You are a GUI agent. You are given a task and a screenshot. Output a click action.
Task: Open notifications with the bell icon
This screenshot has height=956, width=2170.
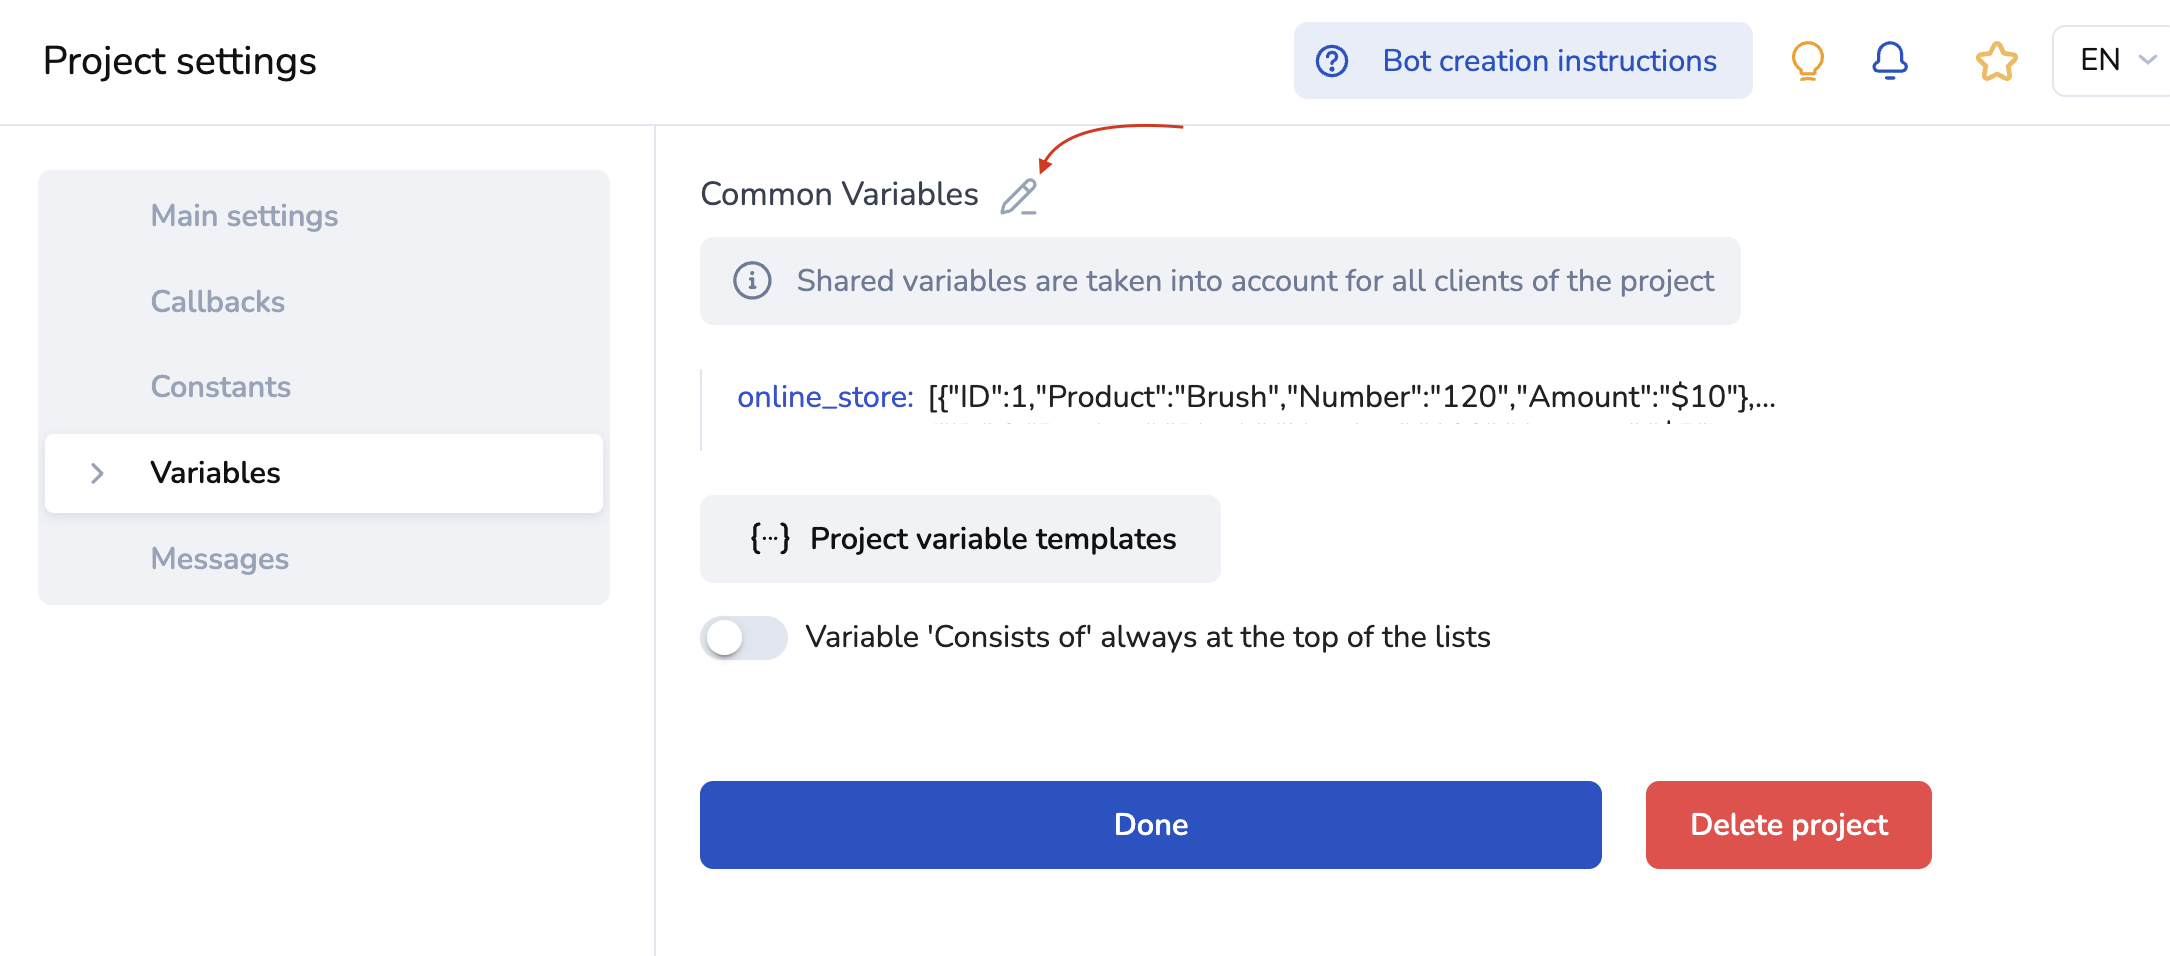coord(1889,61)
